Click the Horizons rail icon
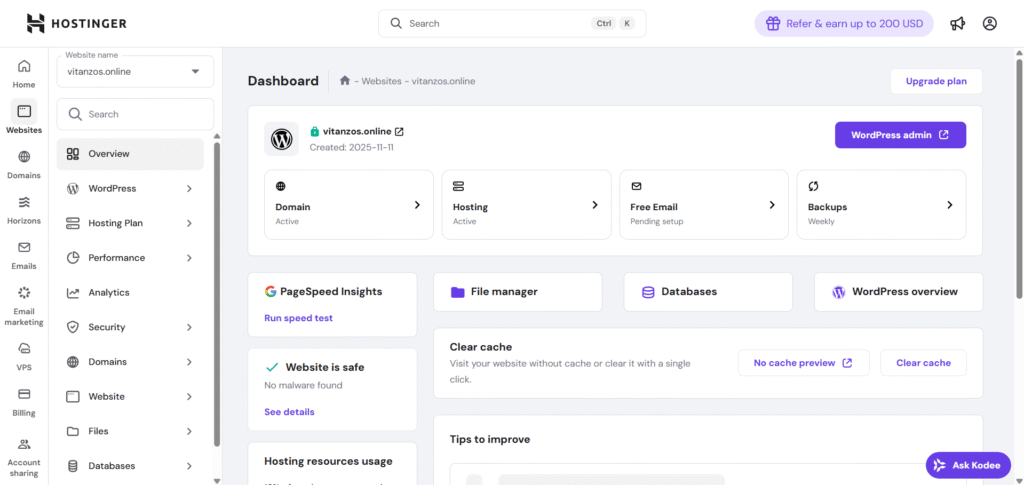 24,209
